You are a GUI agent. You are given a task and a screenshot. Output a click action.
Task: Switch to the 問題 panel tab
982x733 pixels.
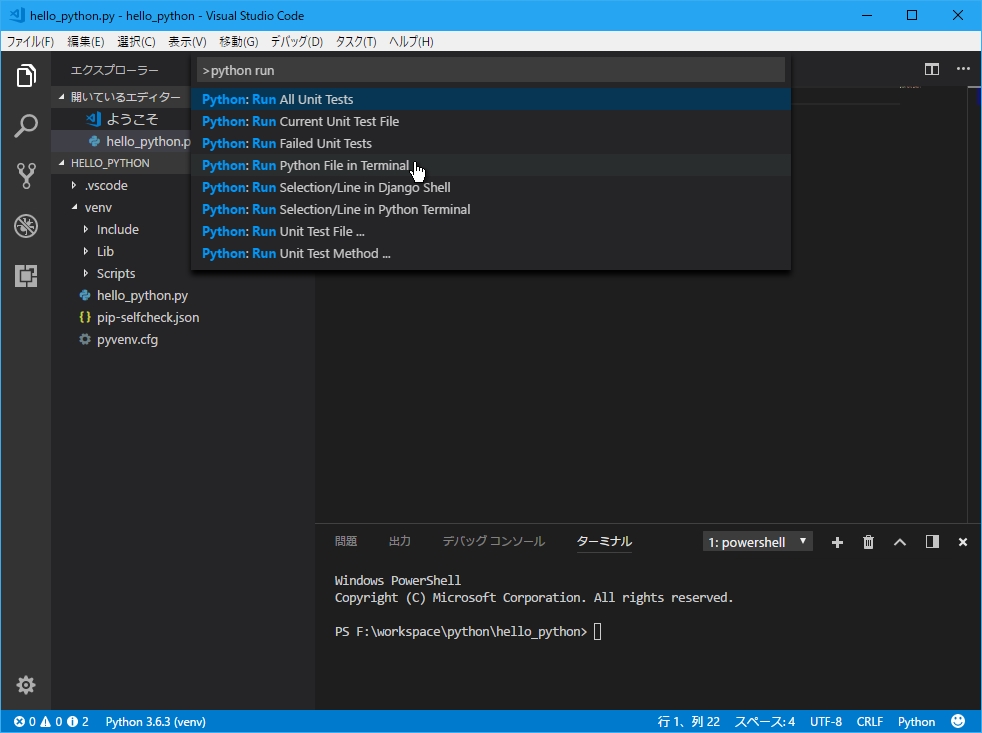pyautogui.click(x=346, y=541)
